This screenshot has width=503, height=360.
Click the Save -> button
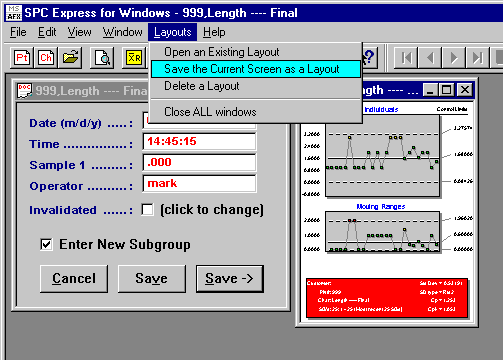pyautogui.click(x=230, y=279)
